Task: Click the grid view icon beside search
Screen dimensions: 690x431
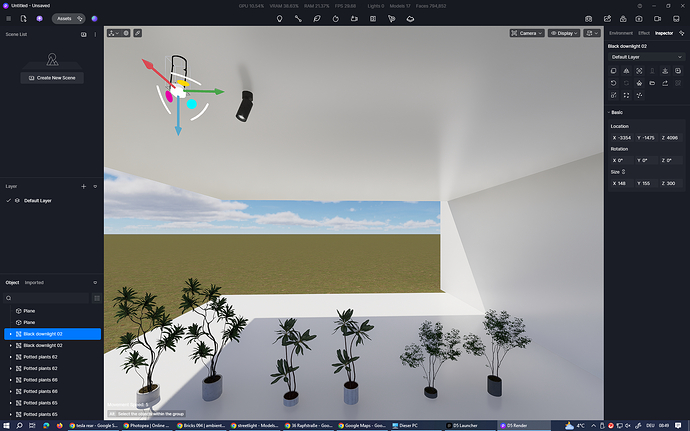Action: point(96,298)
